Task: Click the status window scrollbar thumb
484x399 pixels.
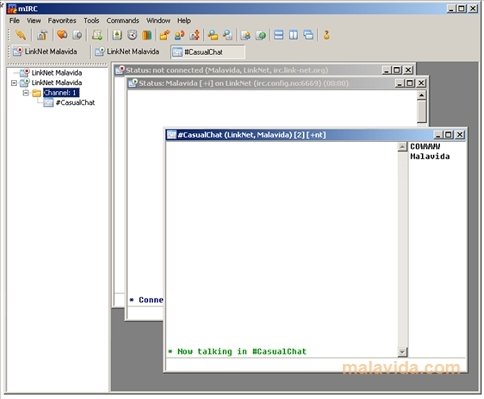Action: point(422,112)
